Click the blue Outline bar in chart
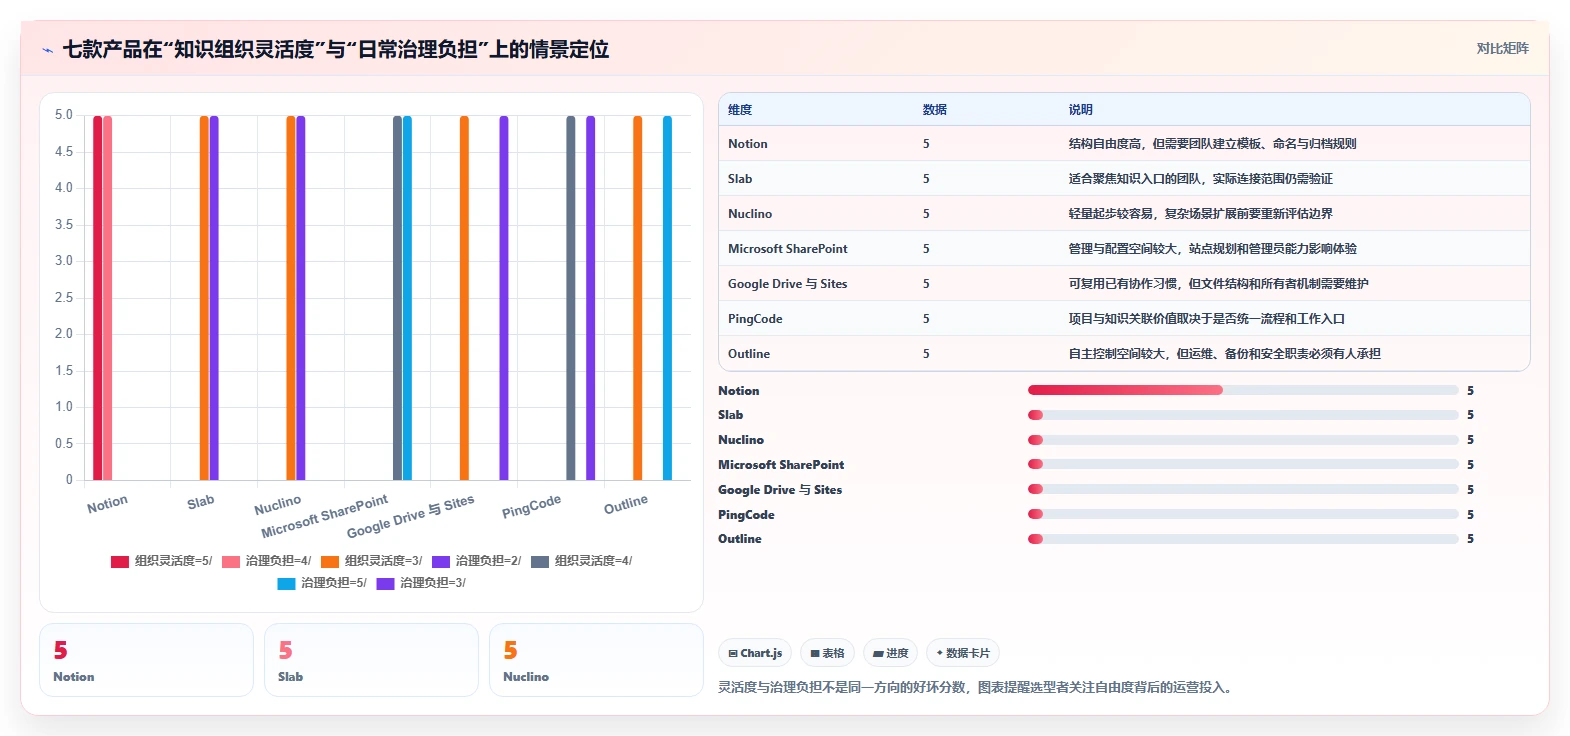This screenshot has height=736, width=1570. click(x=667, y=298)
